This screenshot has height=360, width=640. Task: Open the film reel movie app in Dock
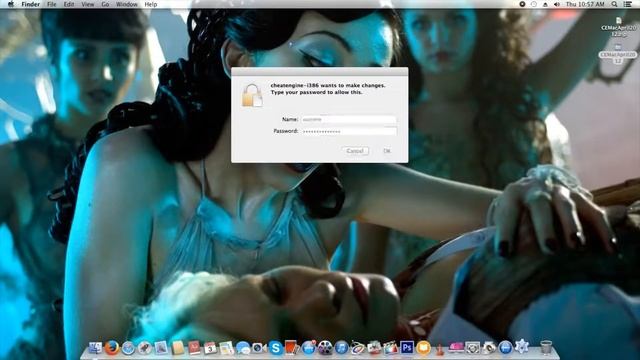click(325, 348)
